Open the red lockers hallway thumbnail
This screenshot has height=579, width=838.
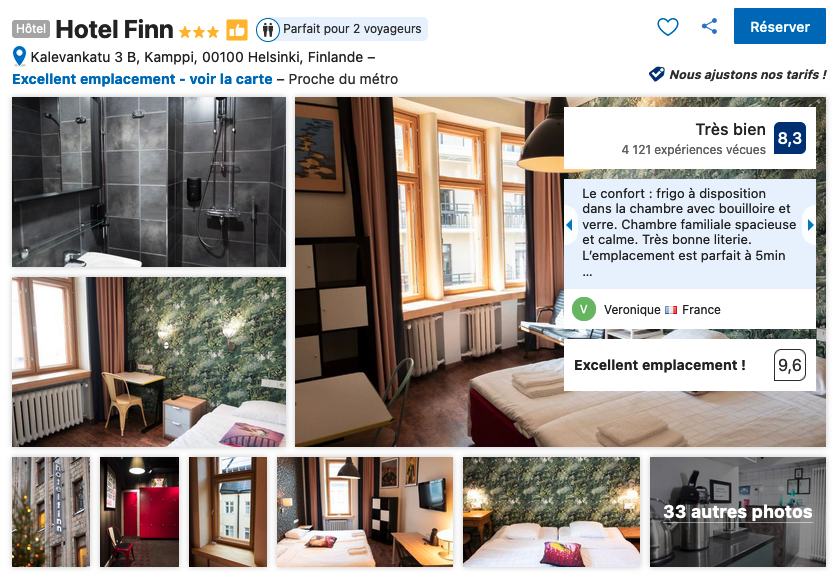pyautogui.click(x=139, y=512)
